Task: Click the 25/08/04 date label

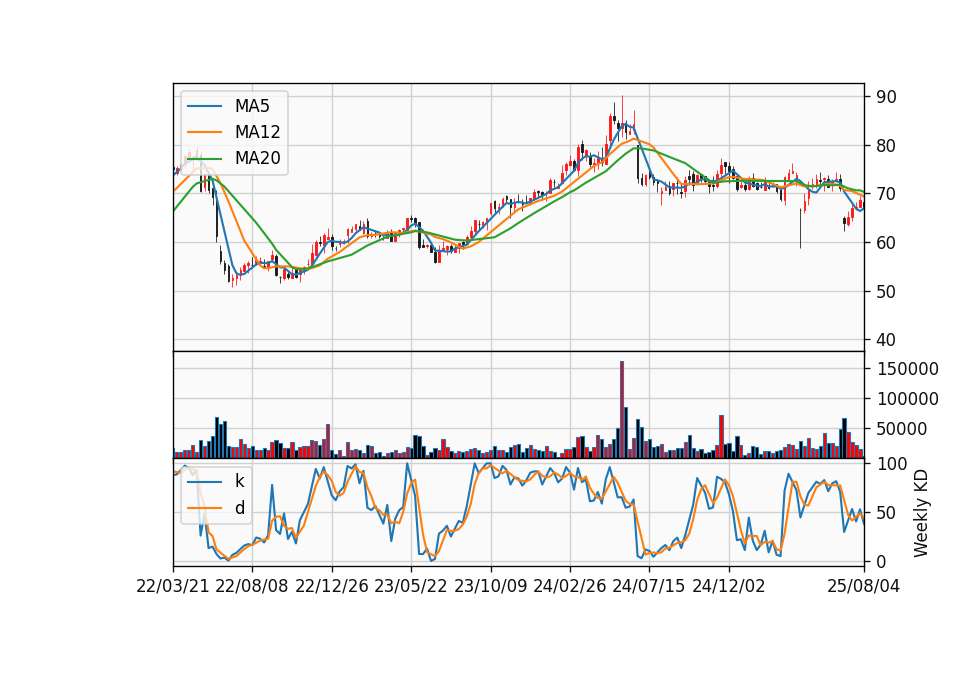Action: [x=863, y=586]
